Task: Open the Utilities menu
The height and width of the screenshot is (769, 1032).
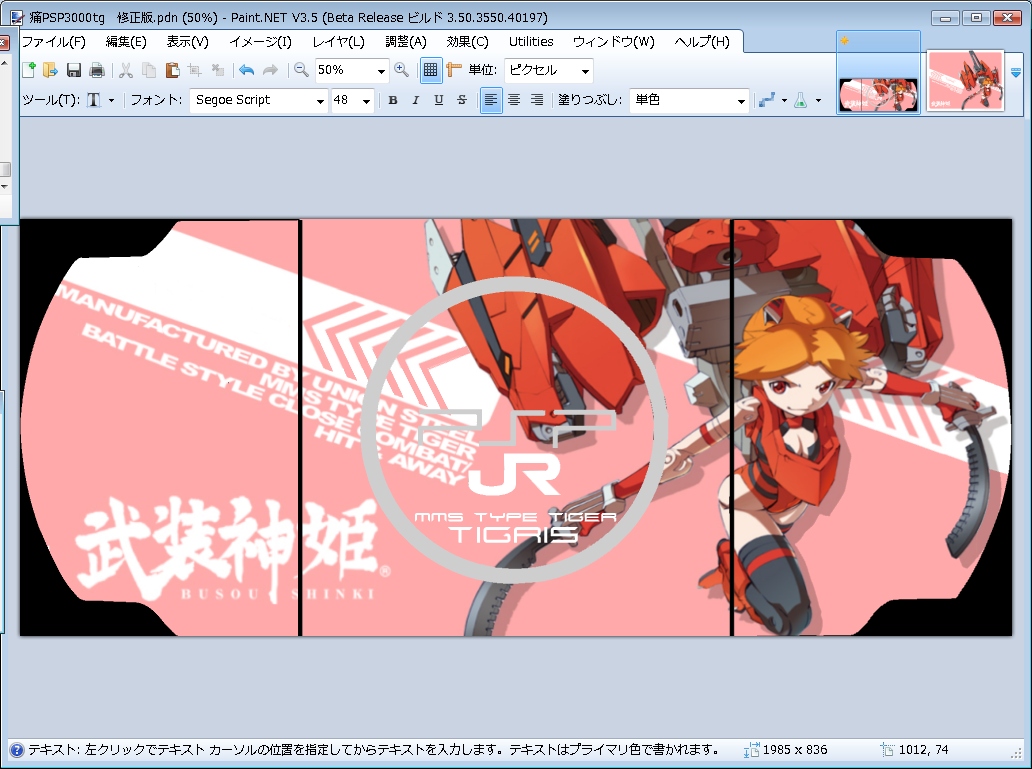Action: pos(530,41)
